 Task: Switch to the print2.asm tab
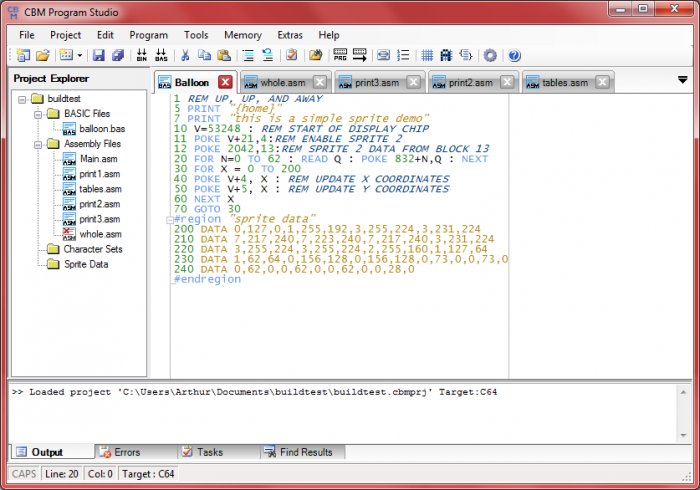(x=471, y=83)
